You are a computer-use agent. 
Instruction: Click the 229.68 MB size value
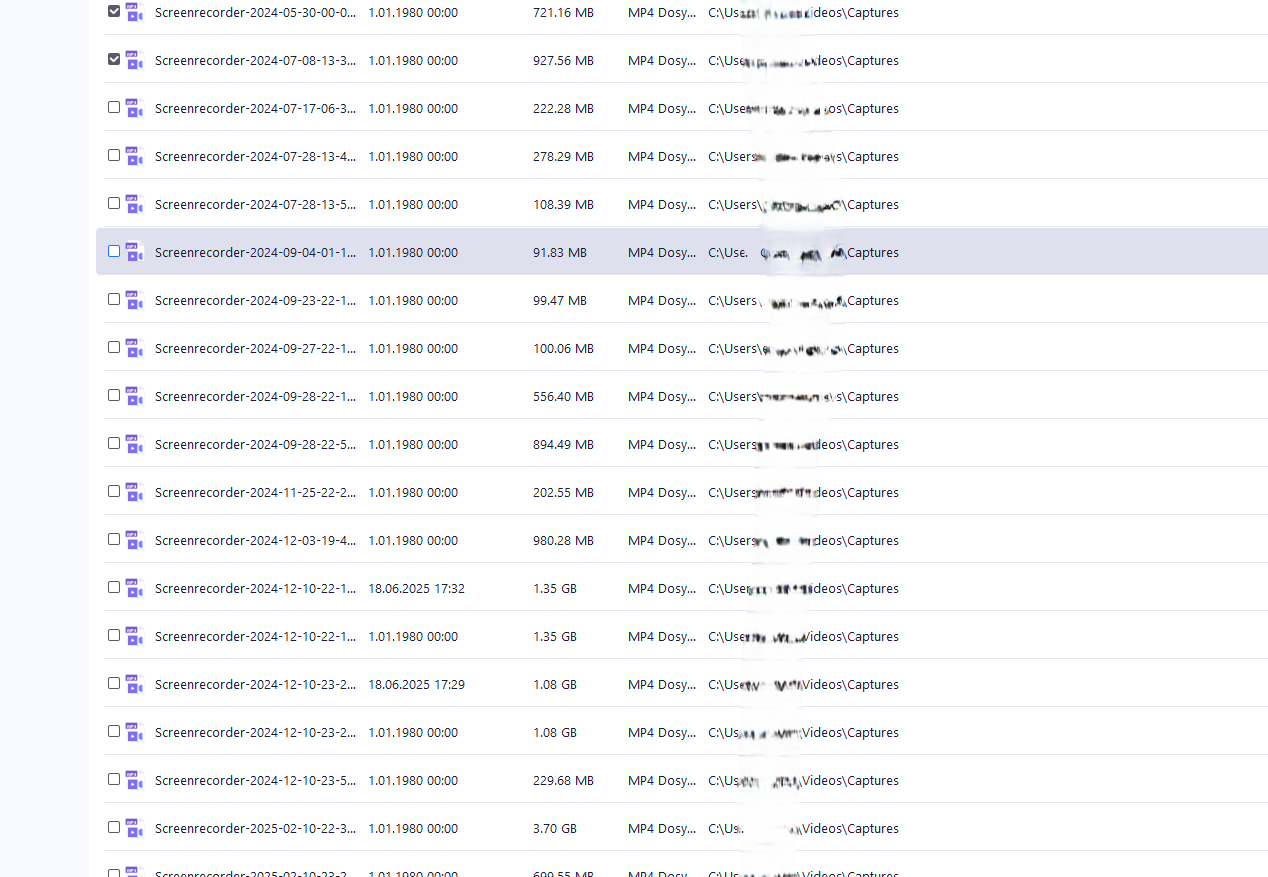click(x=563, y=780)
